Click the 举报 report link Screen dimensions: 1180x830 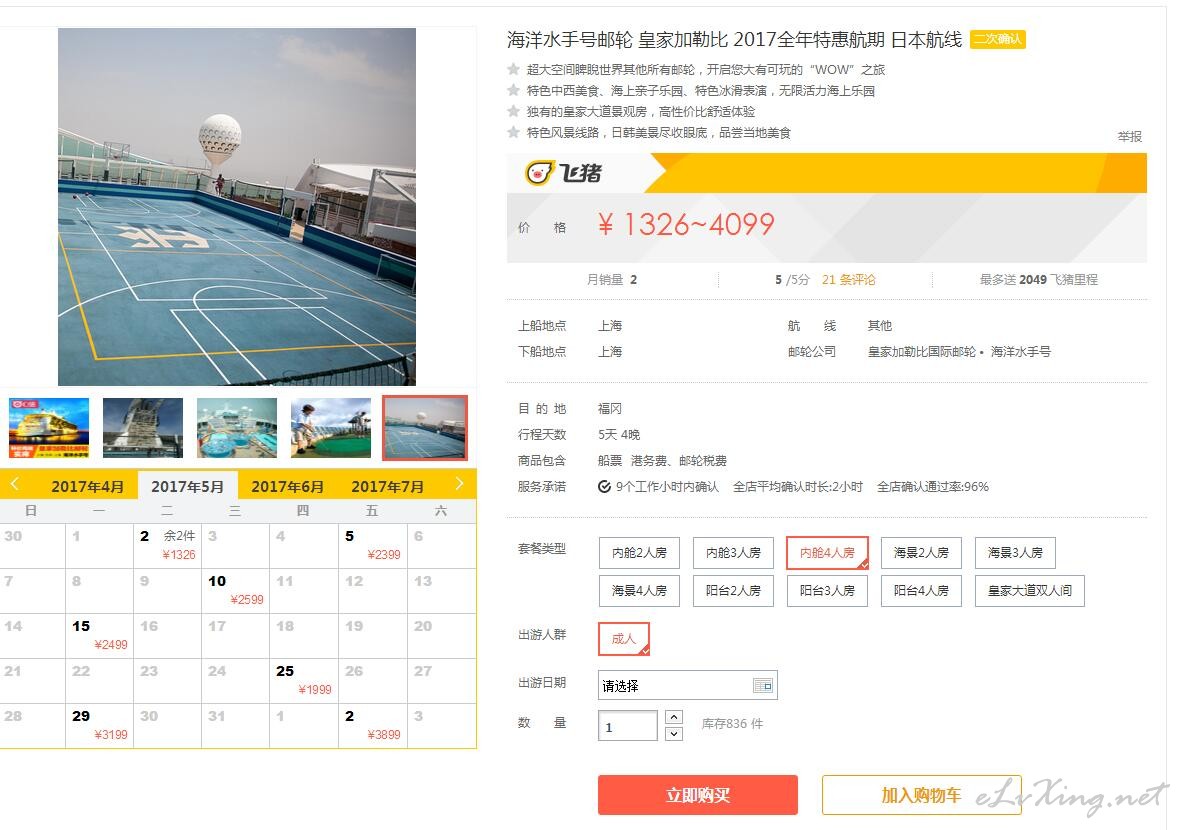pos(1130,136)
